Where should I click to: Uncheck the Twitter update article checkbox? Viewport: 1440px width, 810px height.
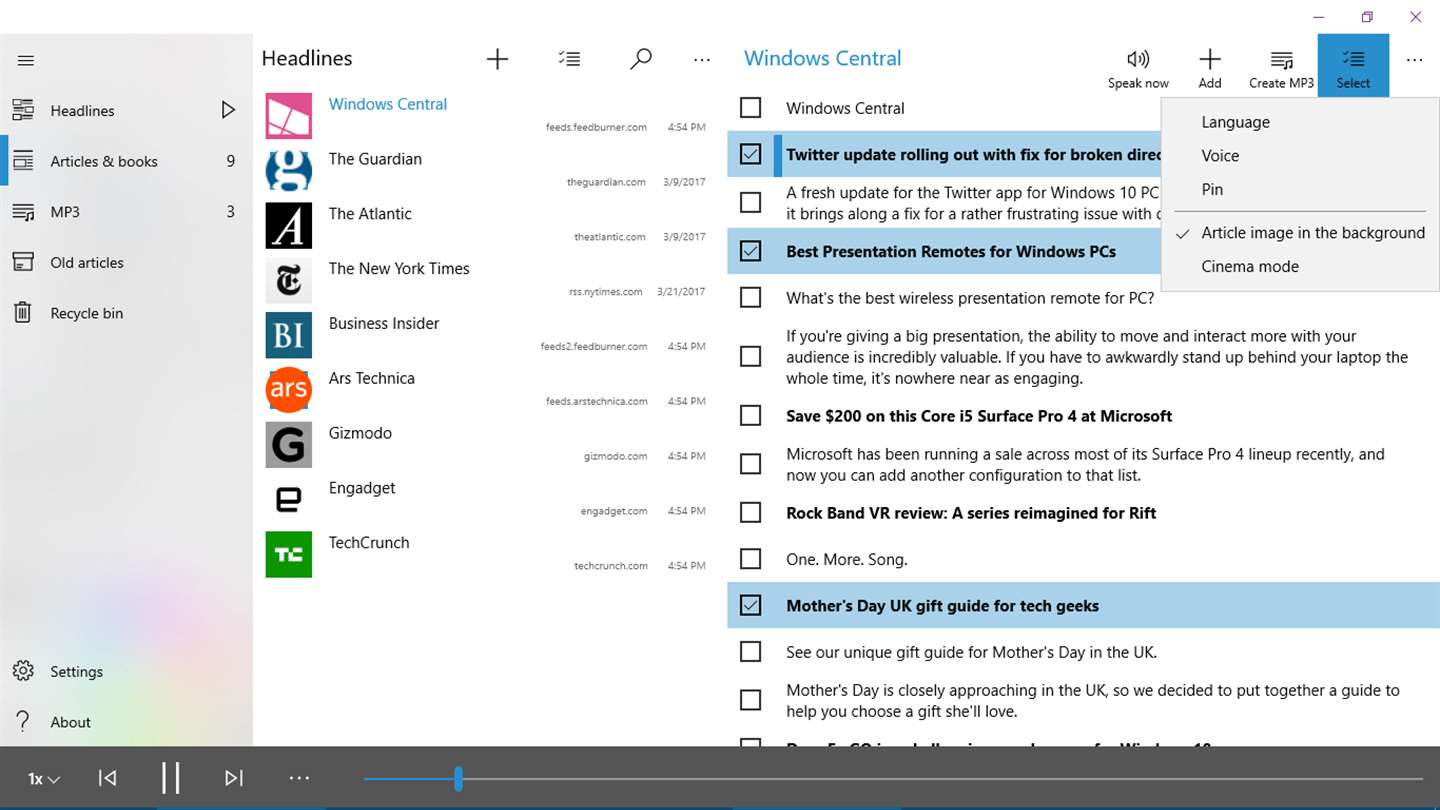(x=750, y=154)
